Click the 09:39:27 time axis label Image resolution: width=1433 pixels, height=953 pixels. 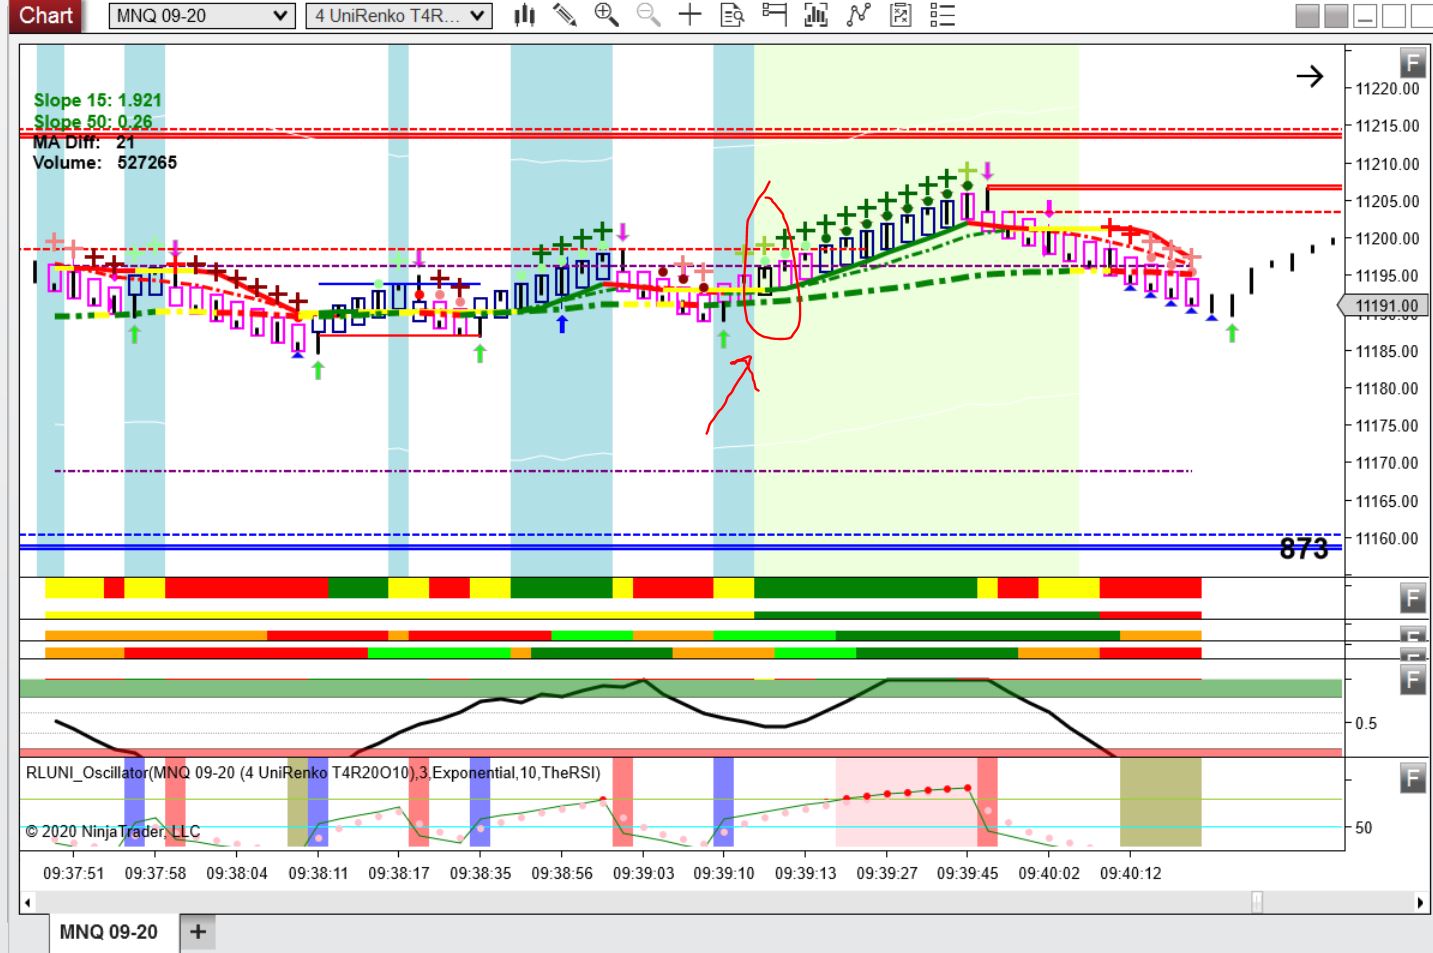(x=887, y=873)
